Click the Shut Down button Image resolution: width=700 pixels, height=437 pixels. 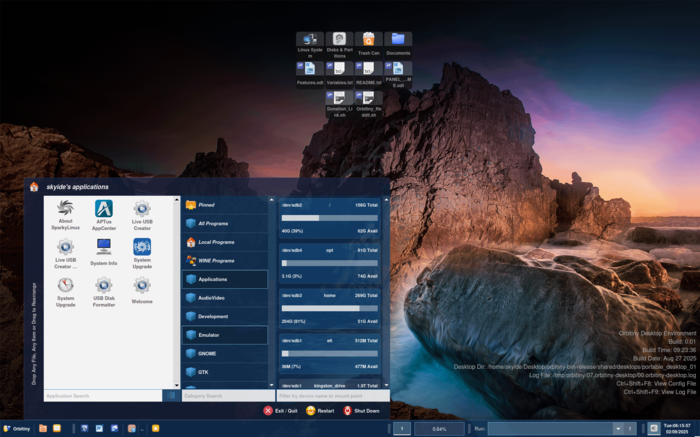click(361, 411)
